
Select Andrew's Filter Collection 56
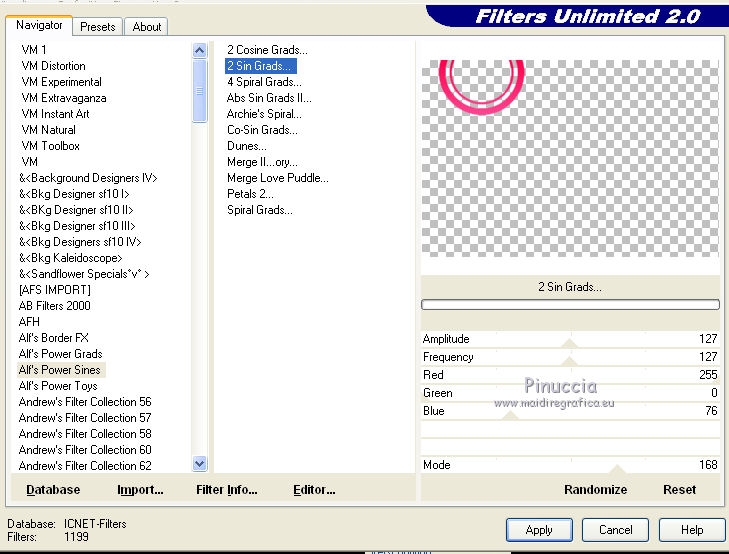[x=85, y=402]
